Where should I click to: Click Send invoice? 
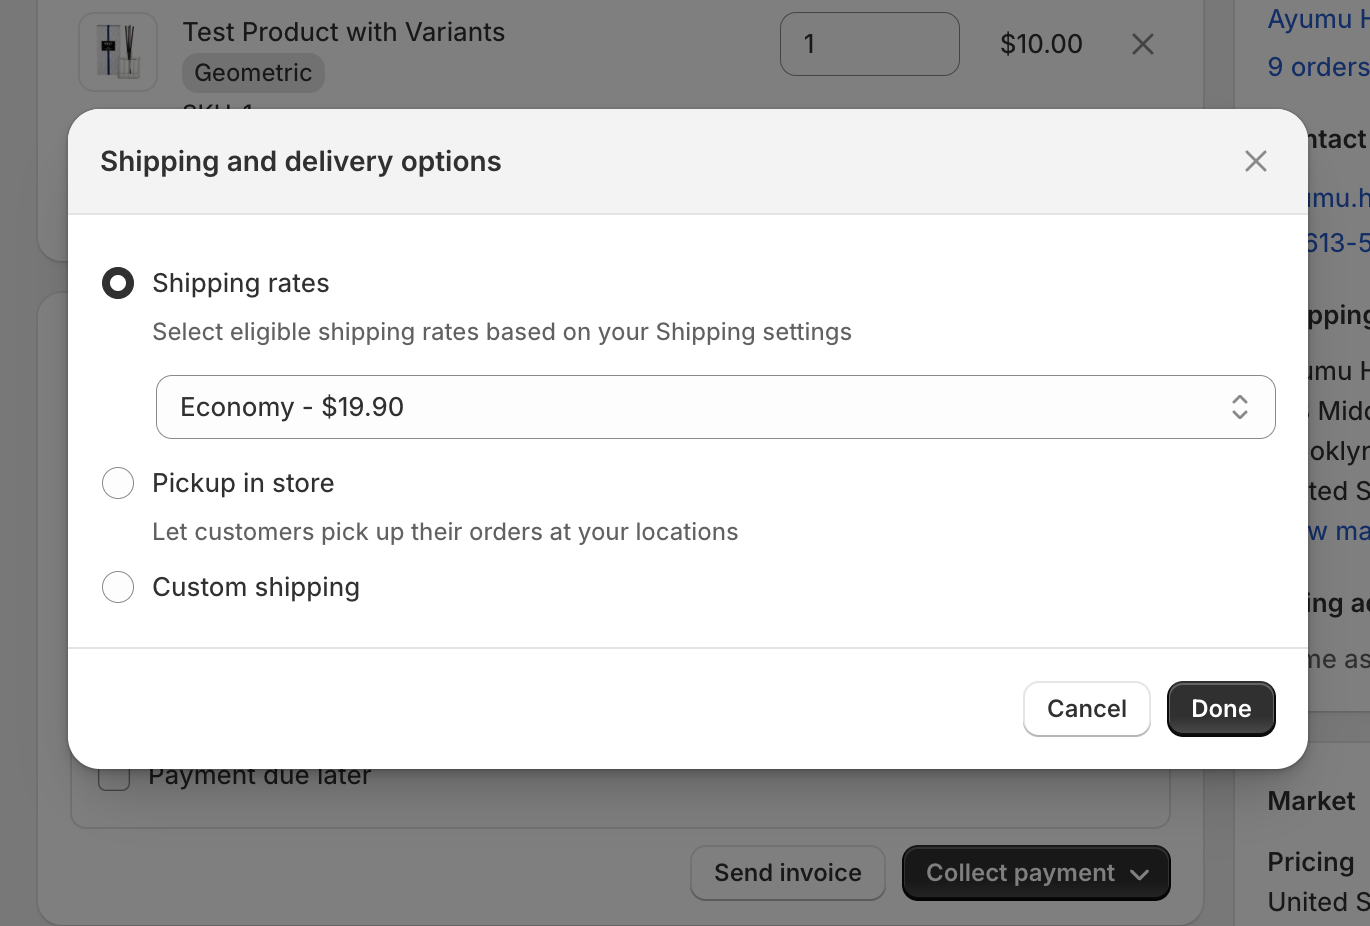click(788, 873)
